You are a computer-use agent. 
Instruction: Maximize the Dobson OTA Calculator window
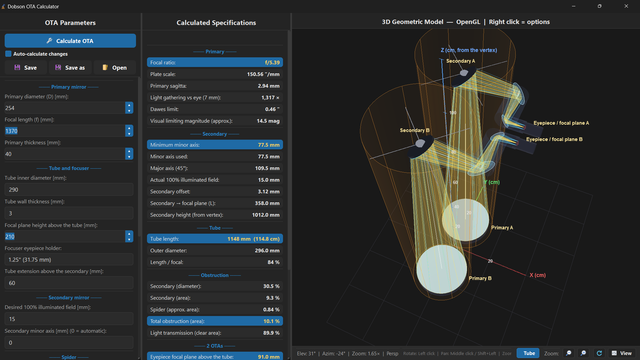pyautogui.click(x=599, y=6)
